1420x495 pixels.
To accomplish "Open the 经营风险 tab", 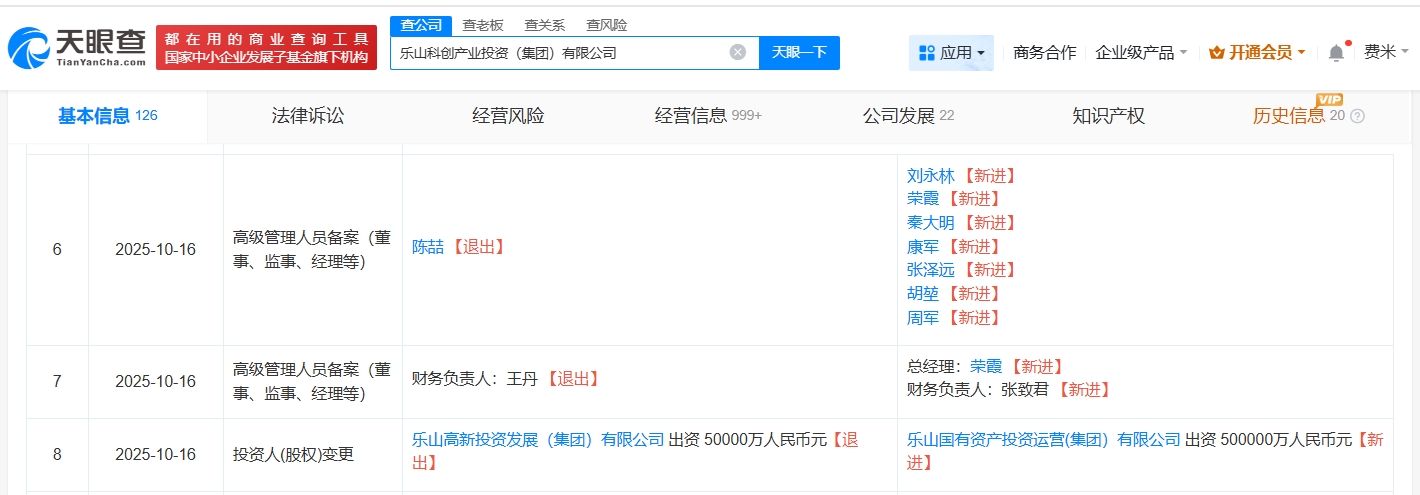I will pos(508,116).
